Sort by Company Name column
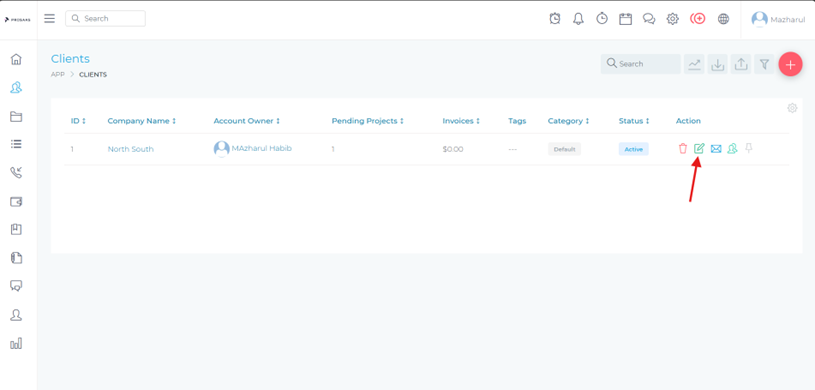 pos(141,121)
